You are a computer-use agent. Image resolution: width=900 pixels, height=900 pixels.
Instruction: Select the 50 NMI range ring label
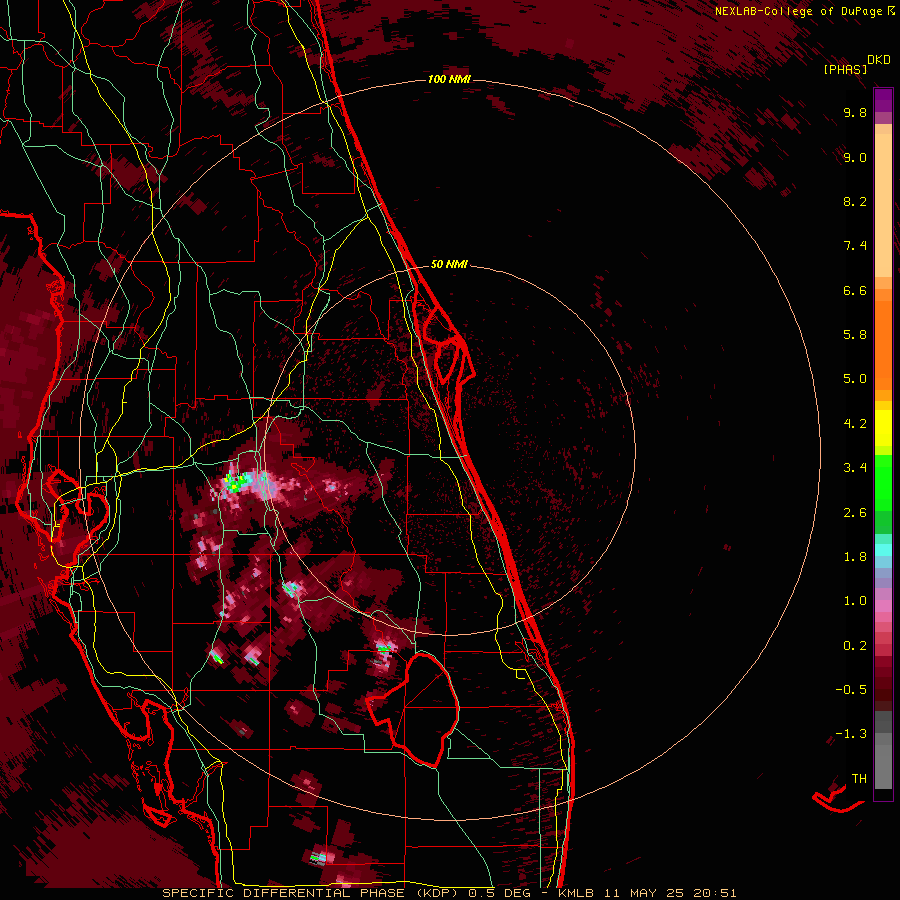coord(449,264)
